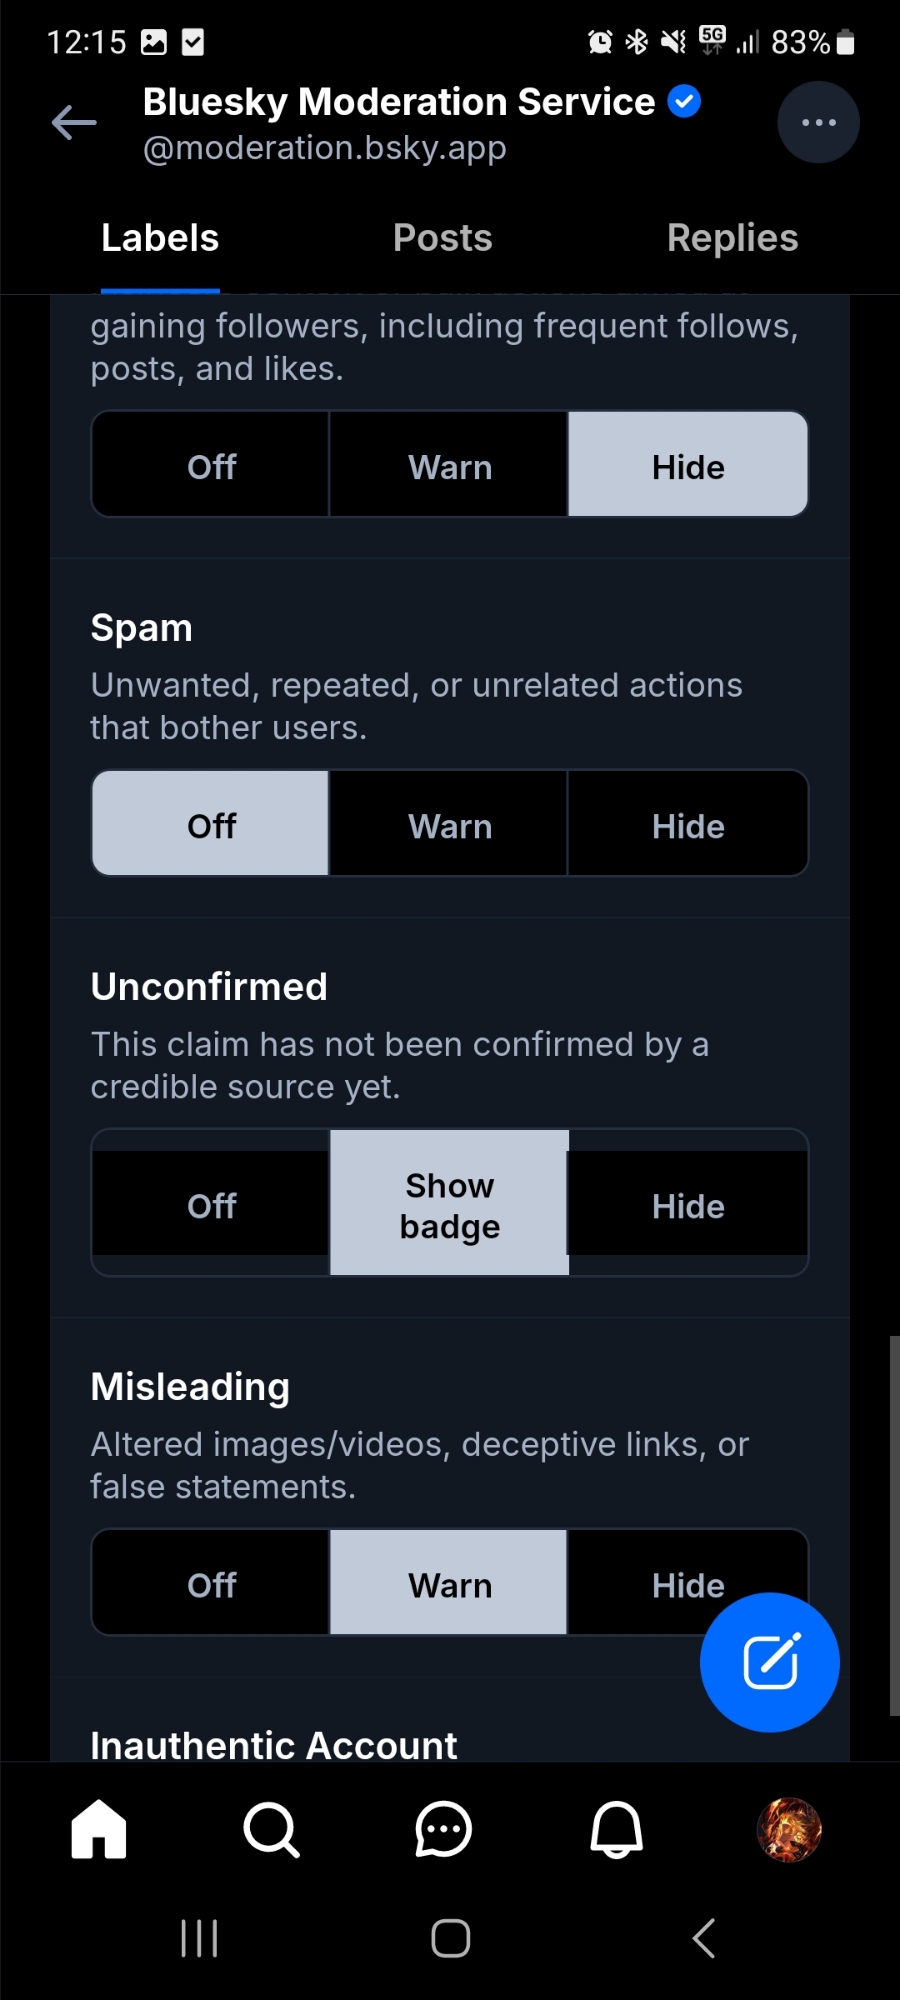Viewport: 900px width, 2000px height.
Task: Tap the Android recent apps icon
Action: pyautogui.click(x=199, y=1938)
